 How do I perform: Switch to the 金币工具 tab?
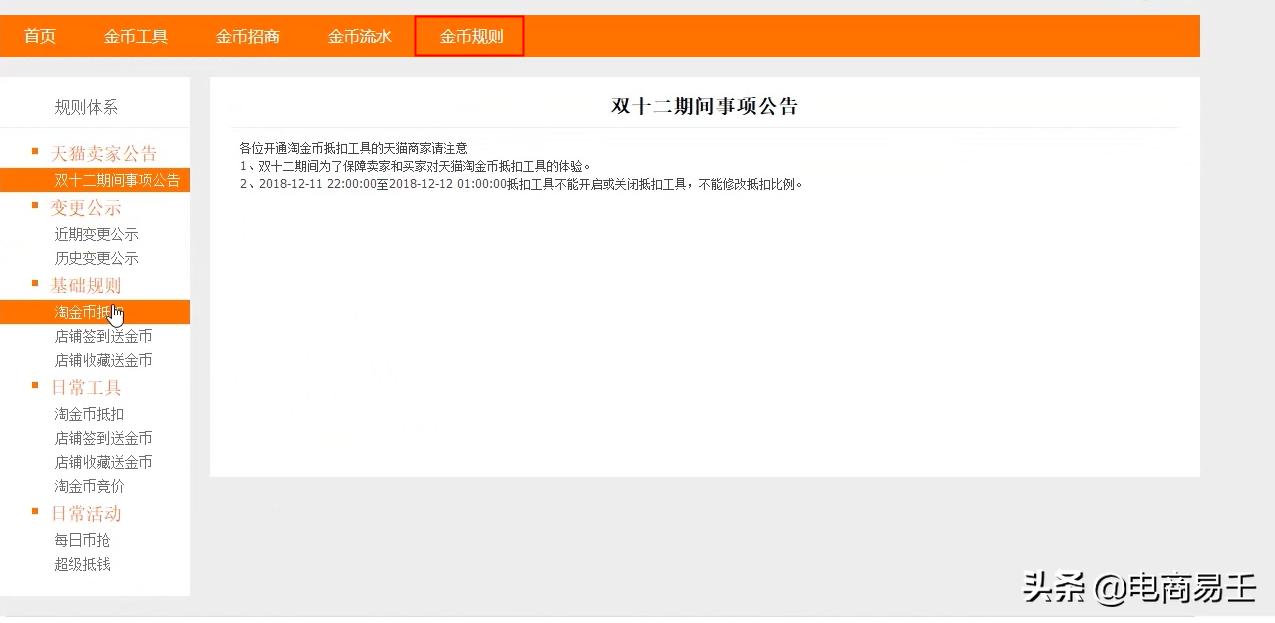tap(135, 34)
